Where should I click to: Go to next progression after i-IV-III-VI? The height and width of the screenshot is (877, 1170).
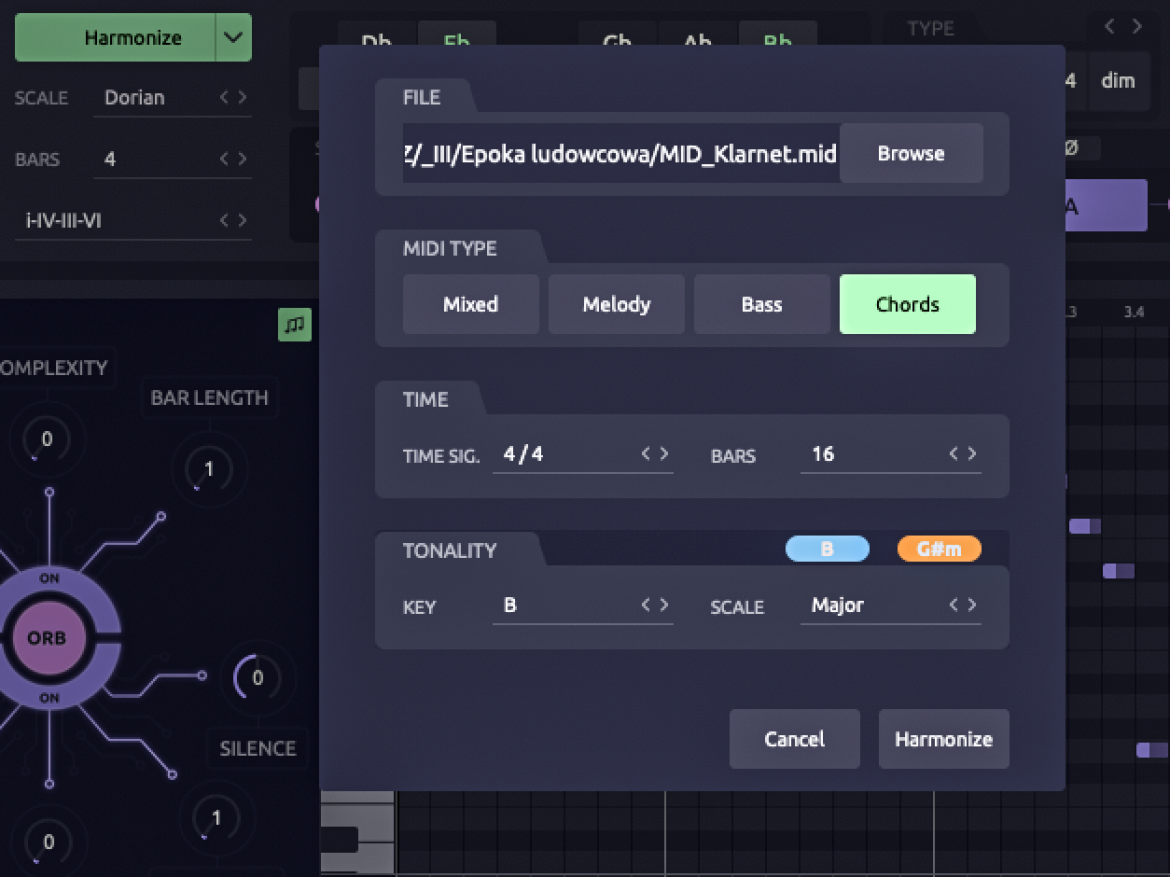pyautogui.click(x=243, y=220)
